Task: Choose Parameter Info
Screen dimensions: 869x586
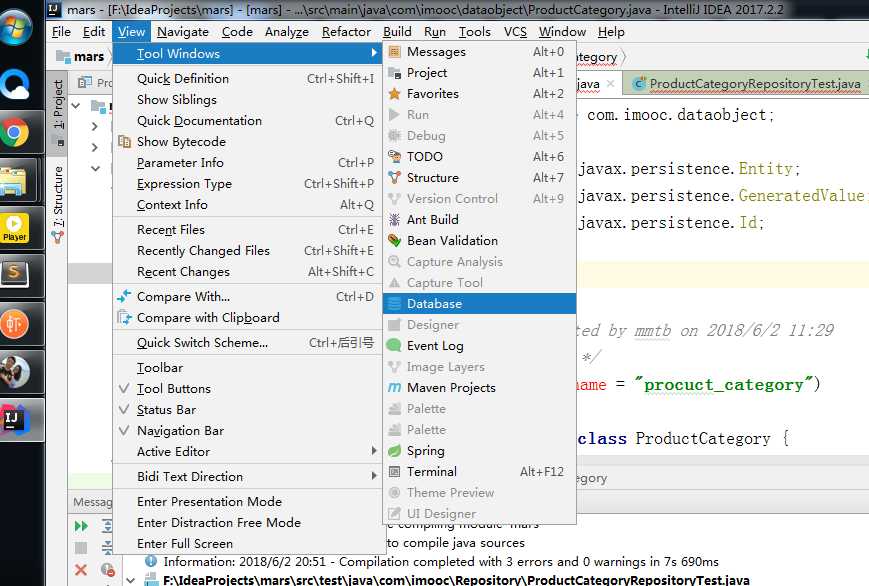Action: pyautogui.click(x=247, y=163)
